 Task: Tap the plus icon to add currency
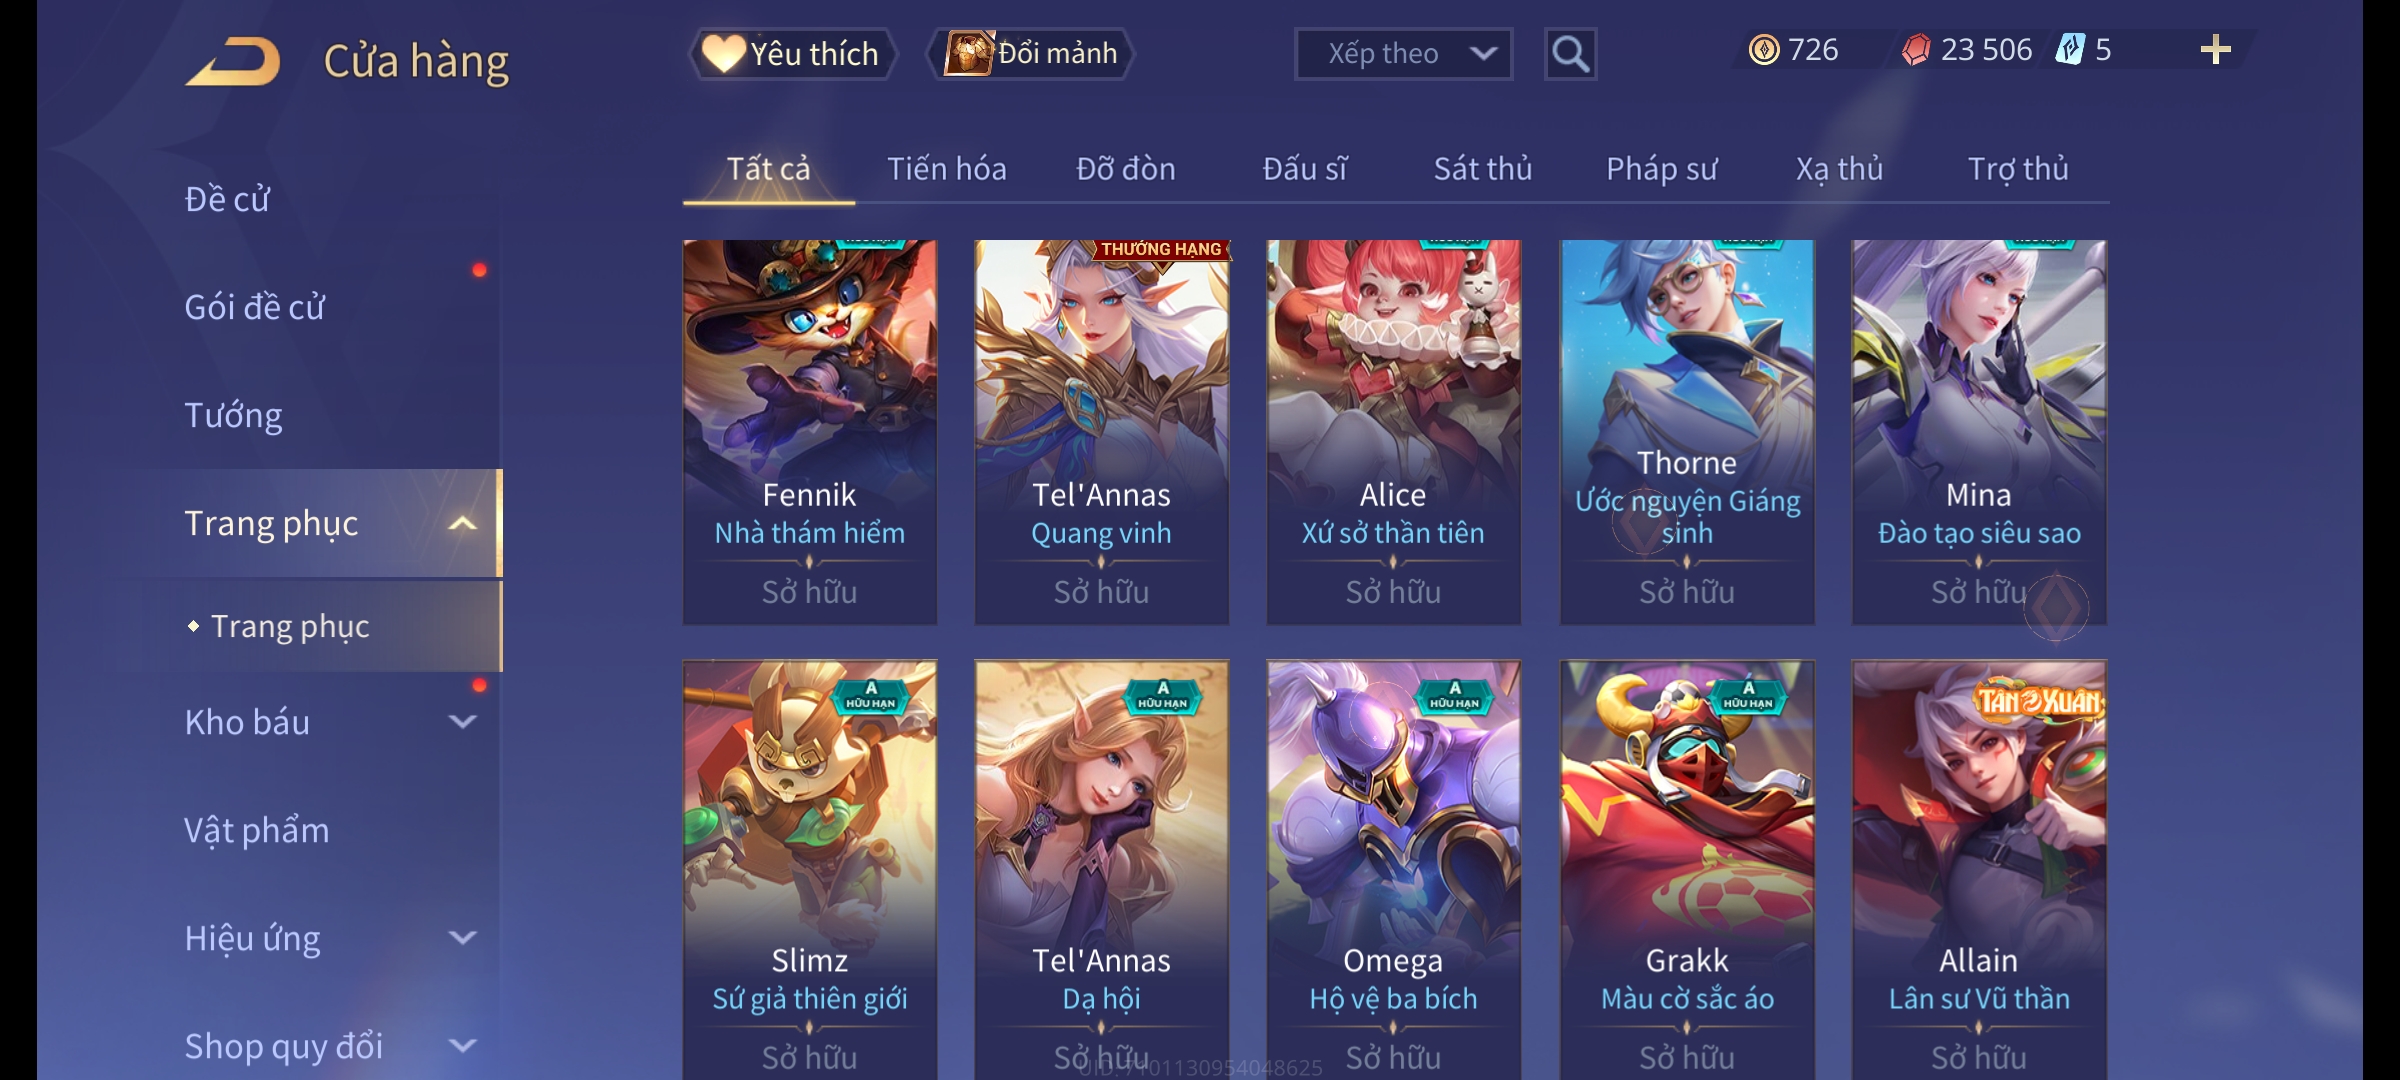2215,50
